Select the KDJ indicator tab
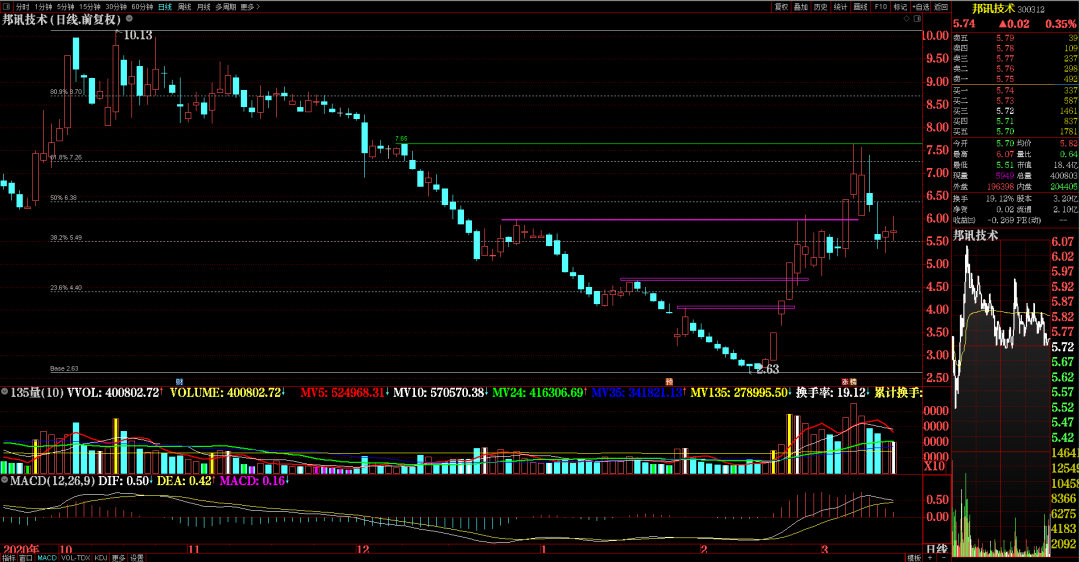Image resolution: width=1080 pixels, height=562 pixels. 101,558
